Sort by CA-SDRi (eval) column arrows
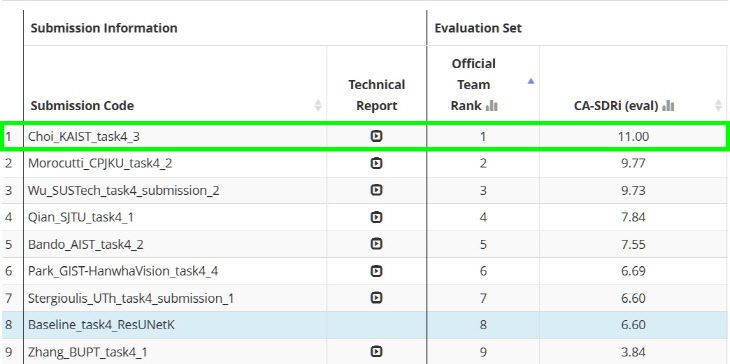The width and height of the screenshot is (730, 364). [x=718, y=105]
